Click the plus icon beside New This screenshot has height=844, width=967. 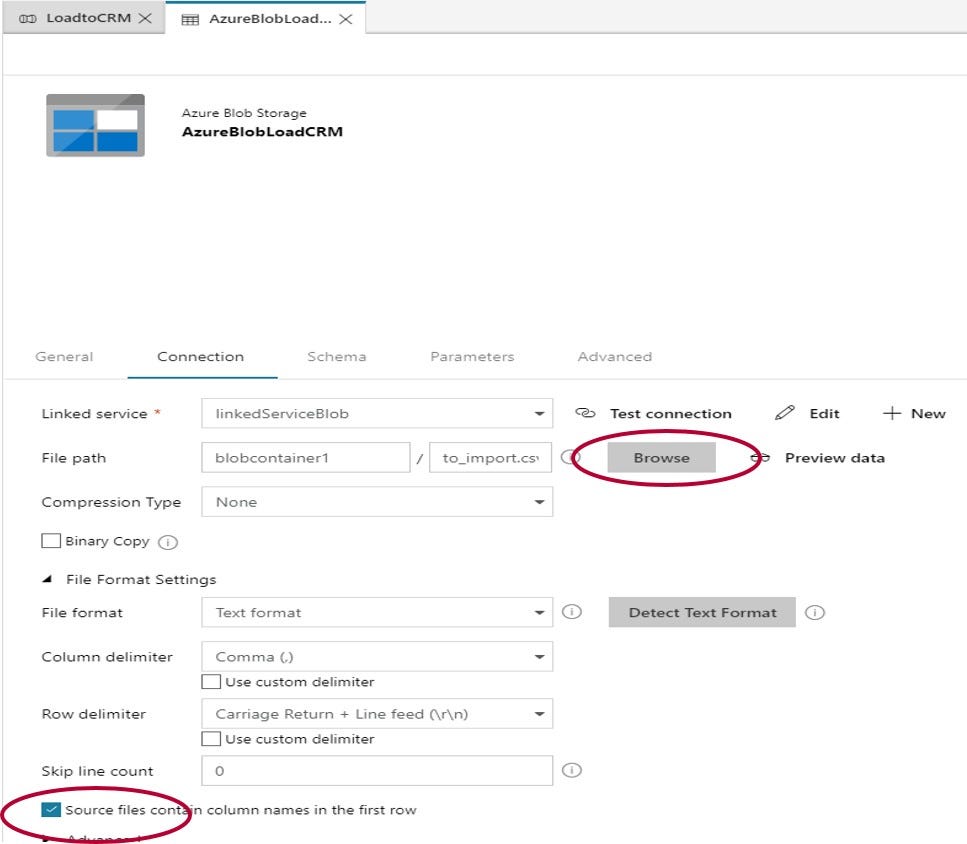892,413
